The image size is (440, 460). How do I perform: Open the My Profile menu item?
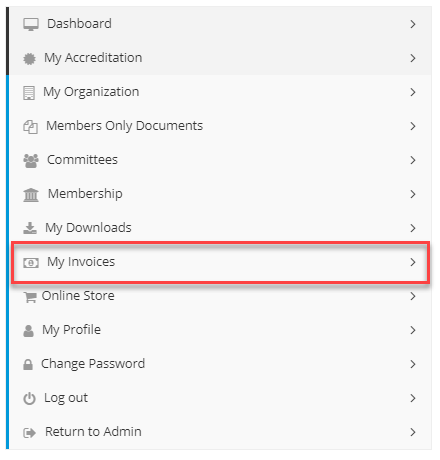pos(220,330)
